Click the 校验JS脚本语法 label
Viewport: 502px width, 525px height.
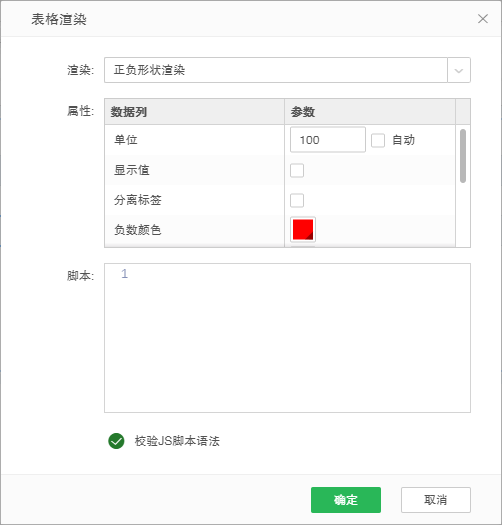point(177,441)
